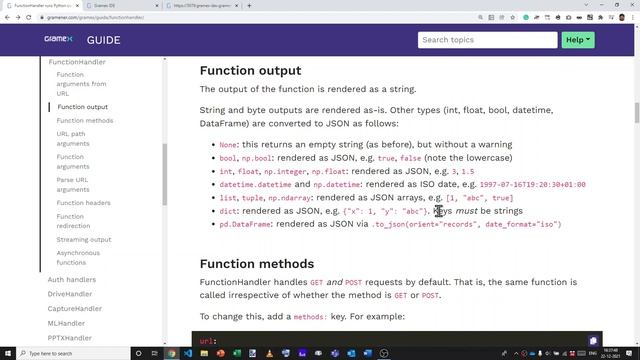Open Chrome's tab search chevron
This screenshot has width=640, height=360.
pos(586,5)
